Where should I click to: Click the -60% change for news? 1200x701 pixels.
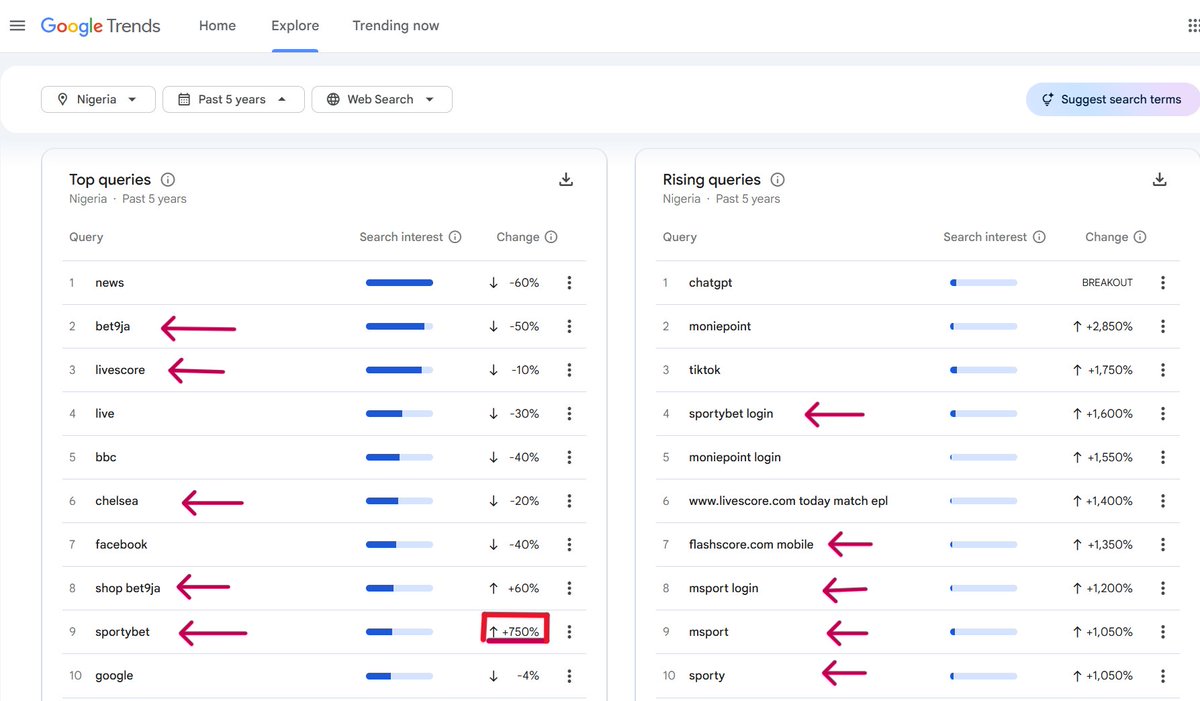pyautogui.click(x=514, y=283)
